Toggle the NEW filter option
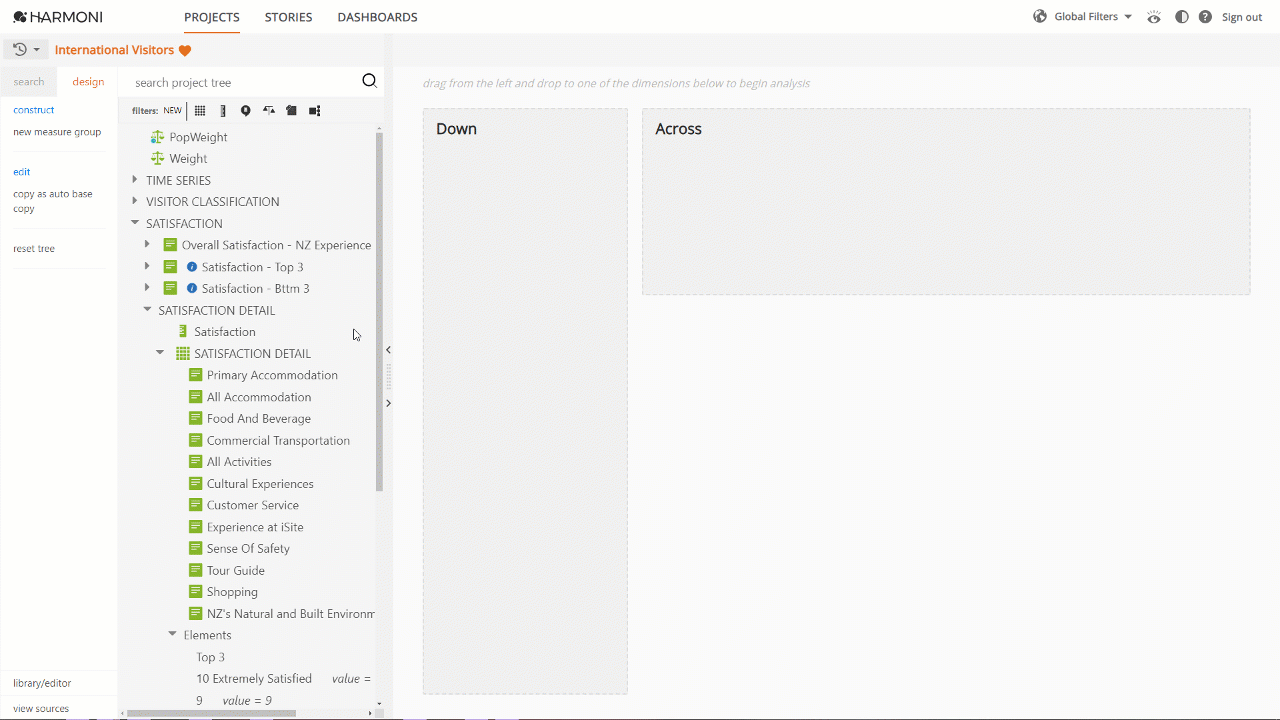The width and height of the screenshot is (1280, 720). (171, 110)
